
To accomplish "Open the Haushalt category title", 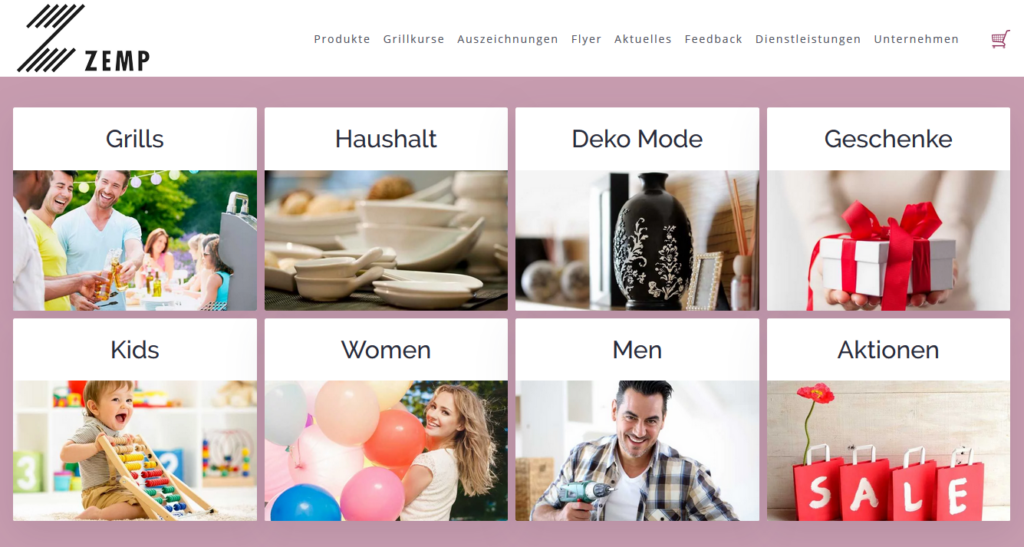I will tap(386, 139).
